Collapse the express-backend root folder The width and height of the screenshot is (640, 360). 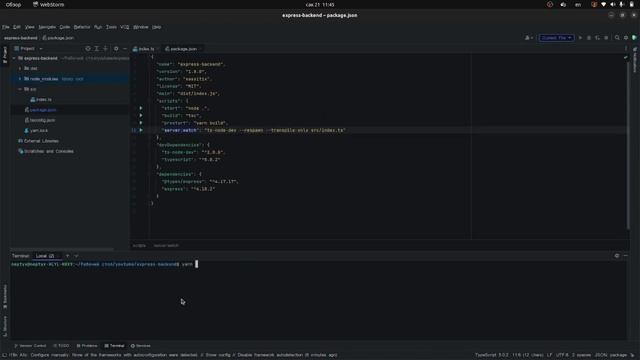14,58
